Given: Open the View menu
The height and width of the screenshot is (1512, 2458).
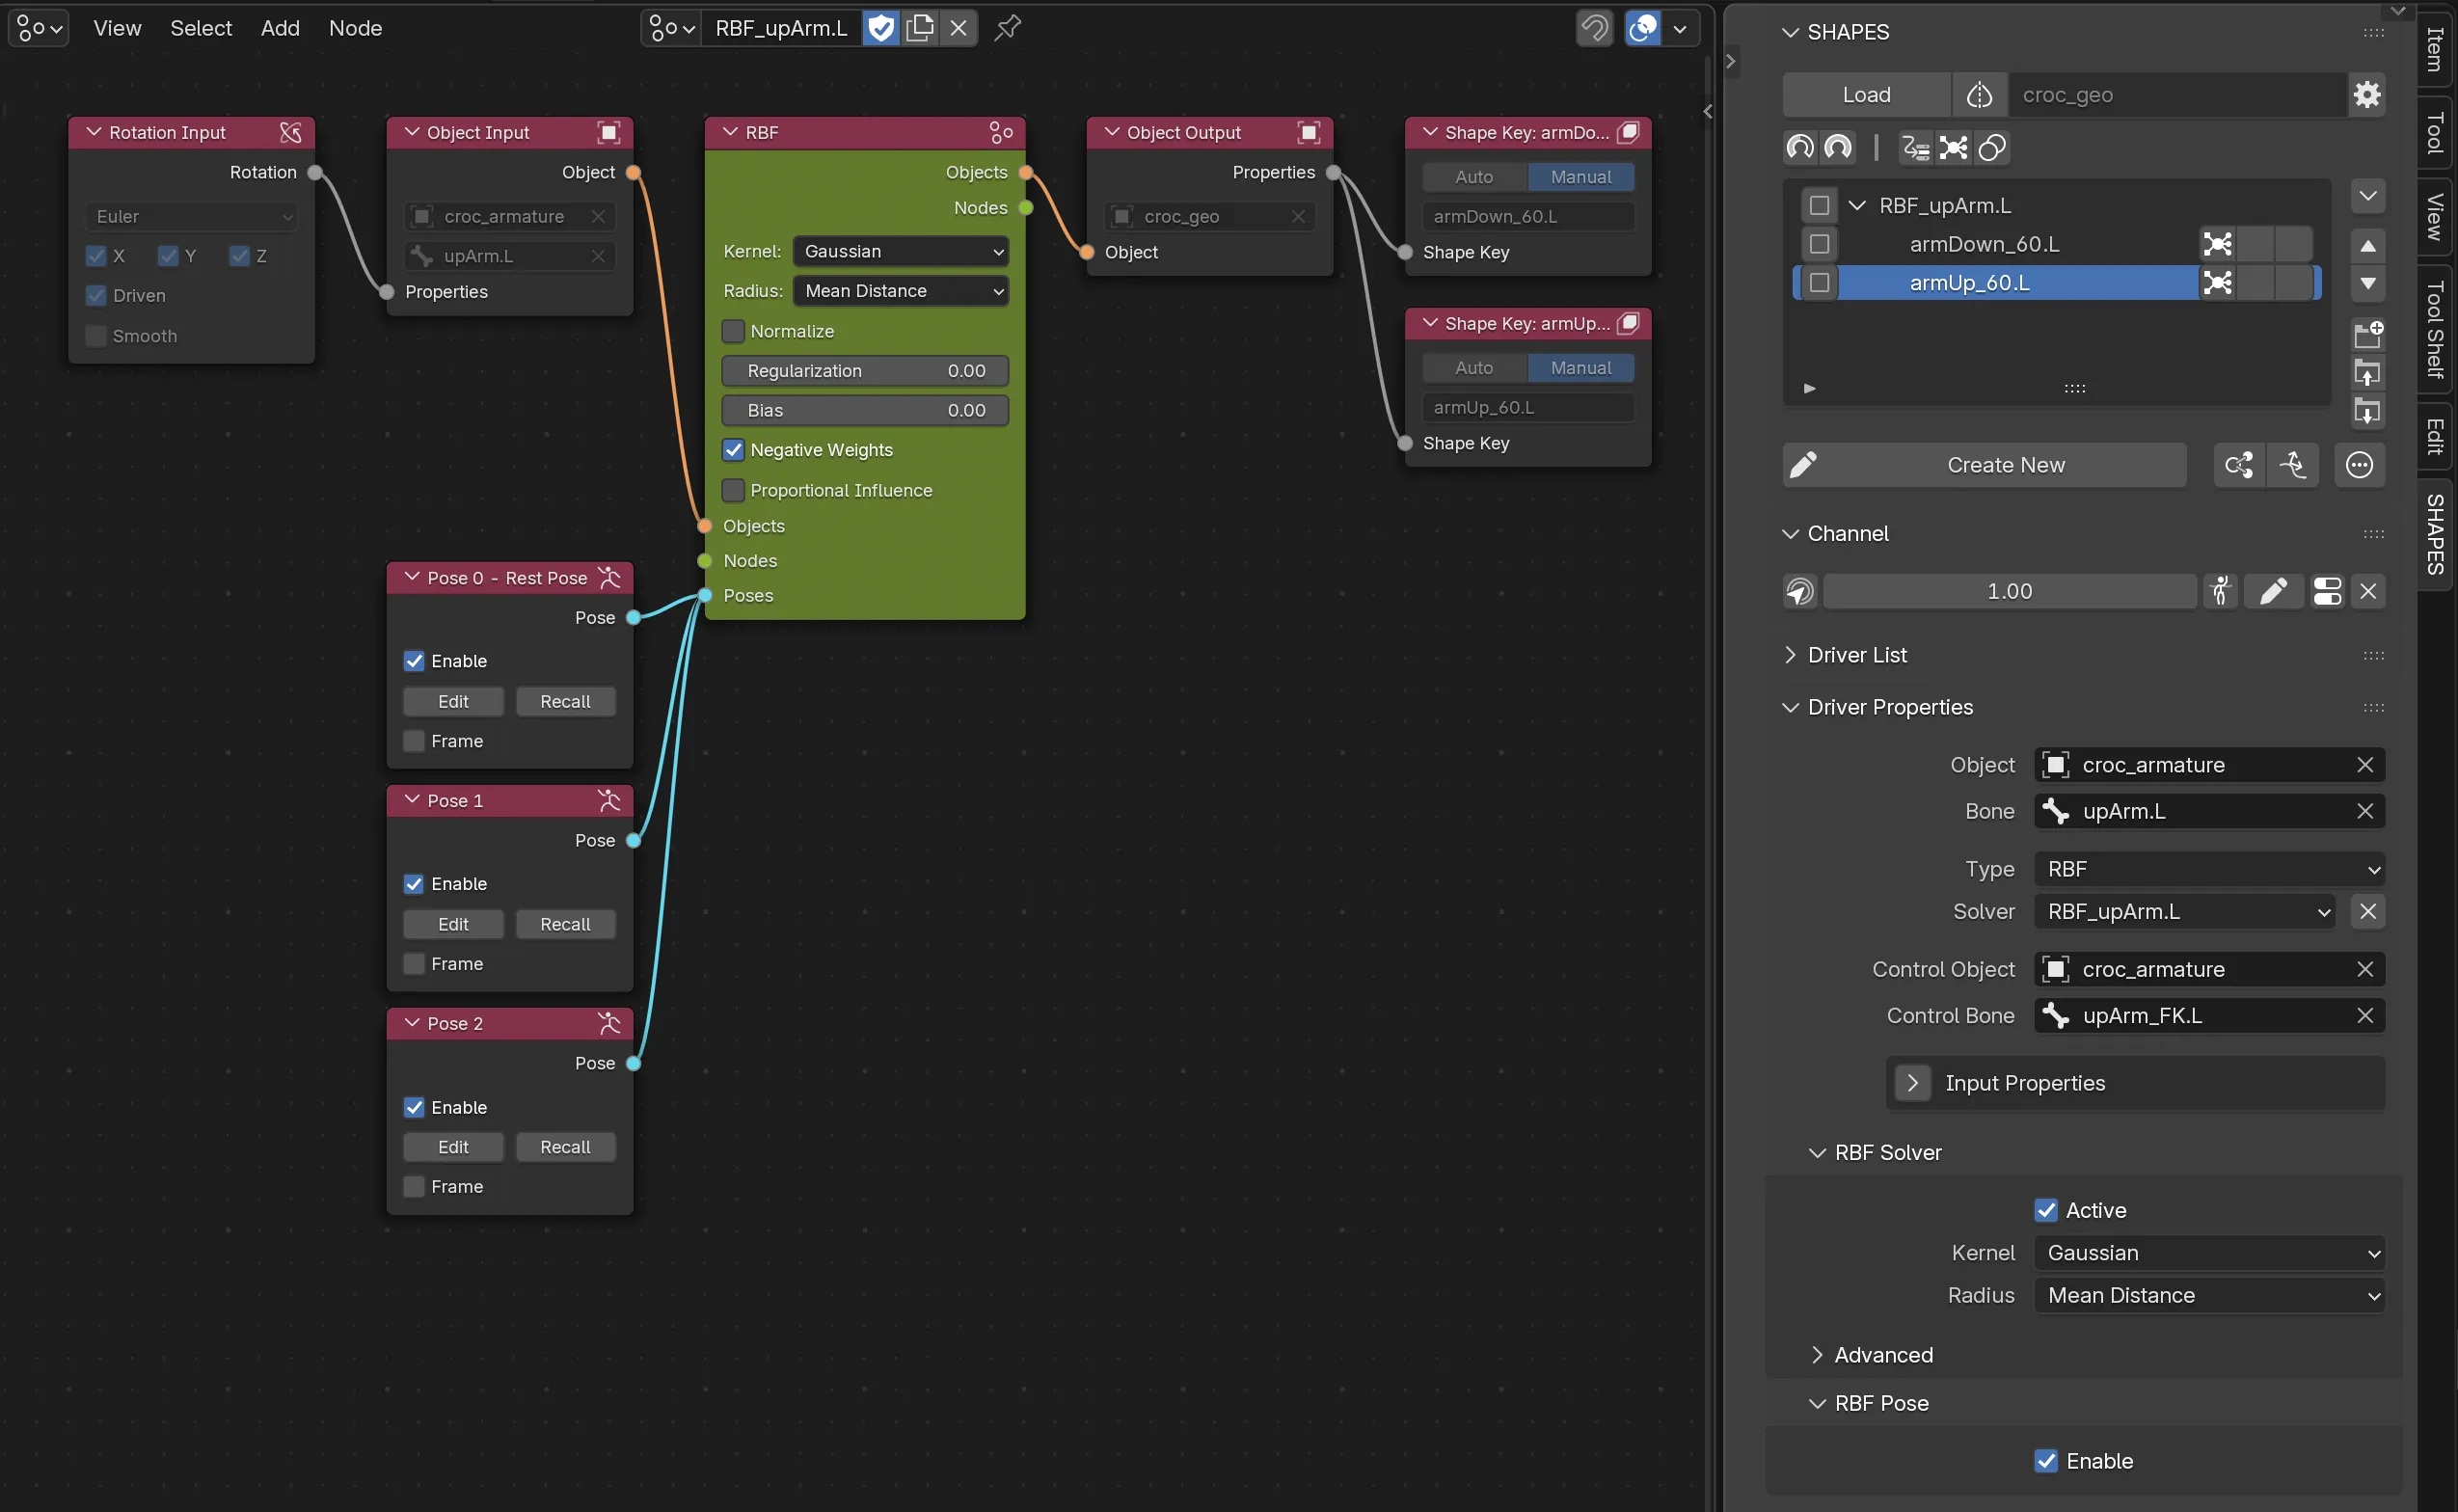Looking at the screenshot, I should (117, 28).
